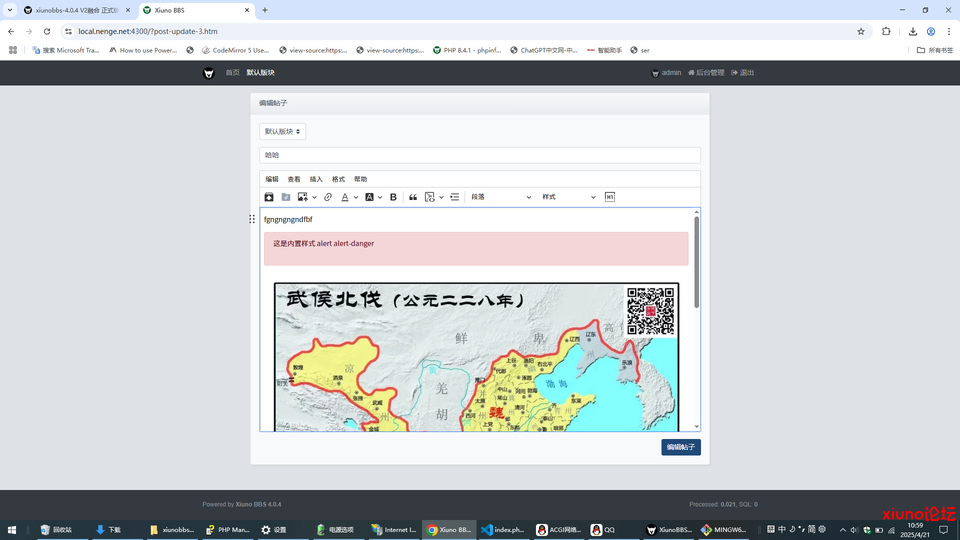This screenshot has width=960, height=540.
Task: Open the 所有书签 all bookmarks folder
Action: 935,50
